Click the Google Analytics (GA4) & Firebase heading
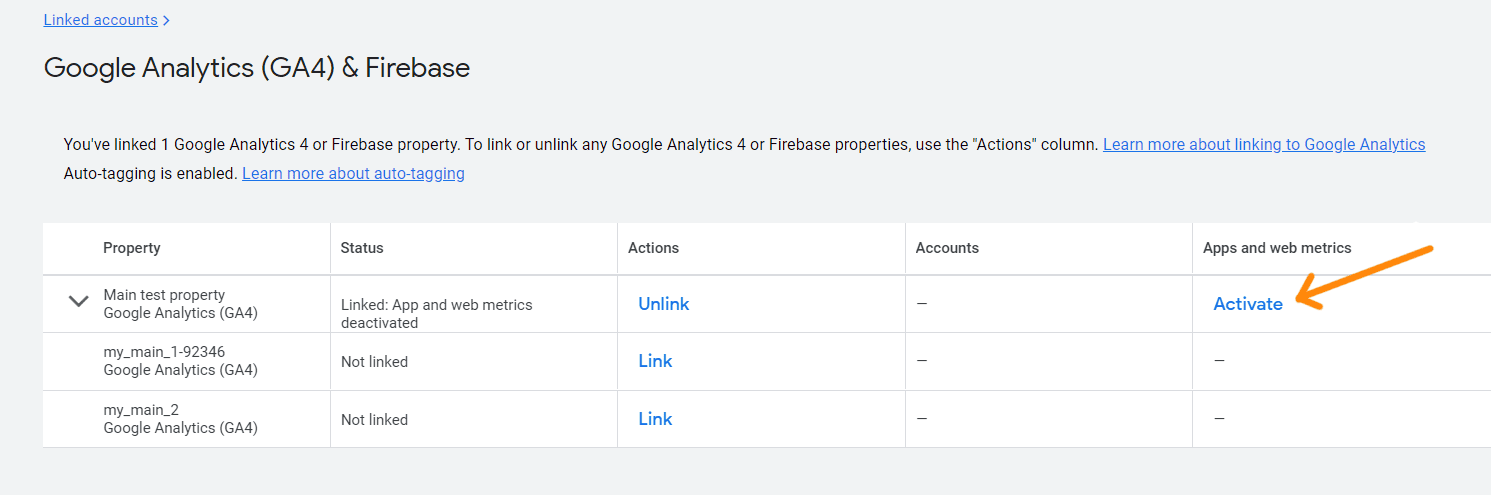The width and height of the screenshot is (1491, 495). click(x=257, y=68)
